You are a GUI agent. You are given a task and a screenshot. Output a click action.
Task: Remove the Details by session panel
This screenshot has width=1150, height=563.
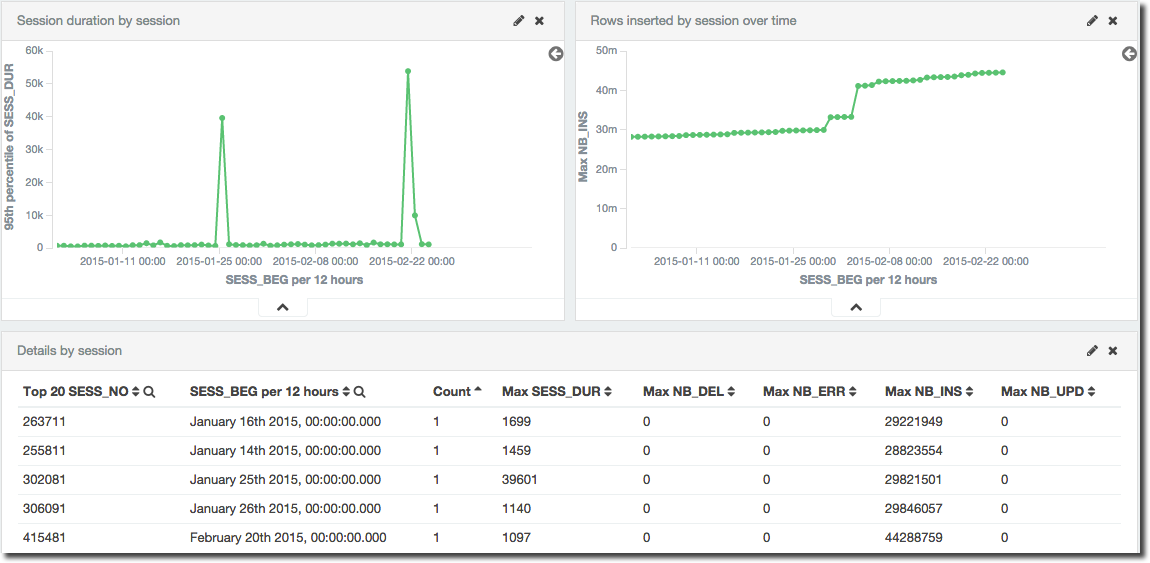tap(1113, 351)
